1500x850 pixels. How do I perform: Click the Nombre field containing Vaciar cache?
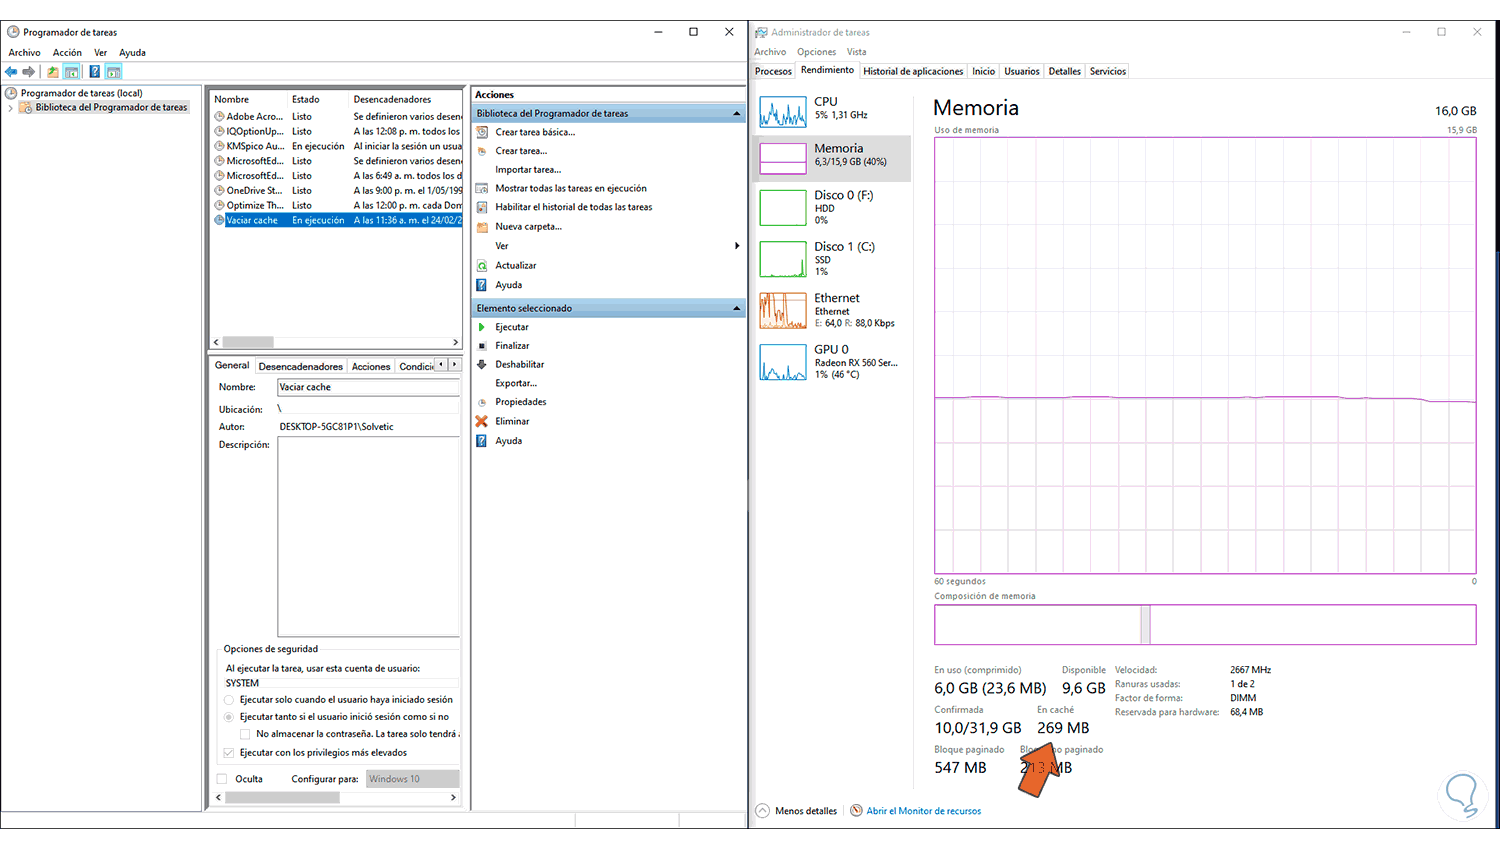(368, 387)
